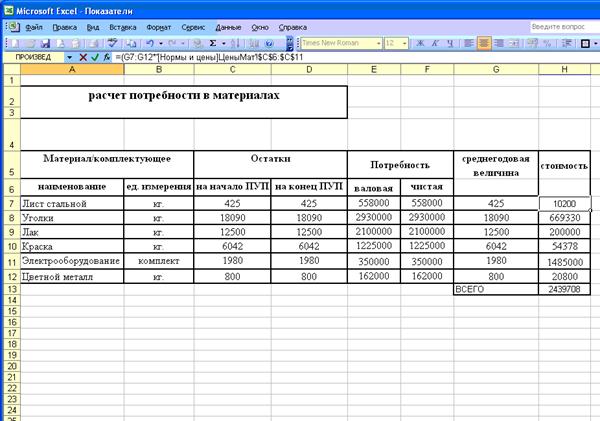Open the Times New Roman font dropdown
The height and width of the screenshot is (421, 600).
point(378,43)
